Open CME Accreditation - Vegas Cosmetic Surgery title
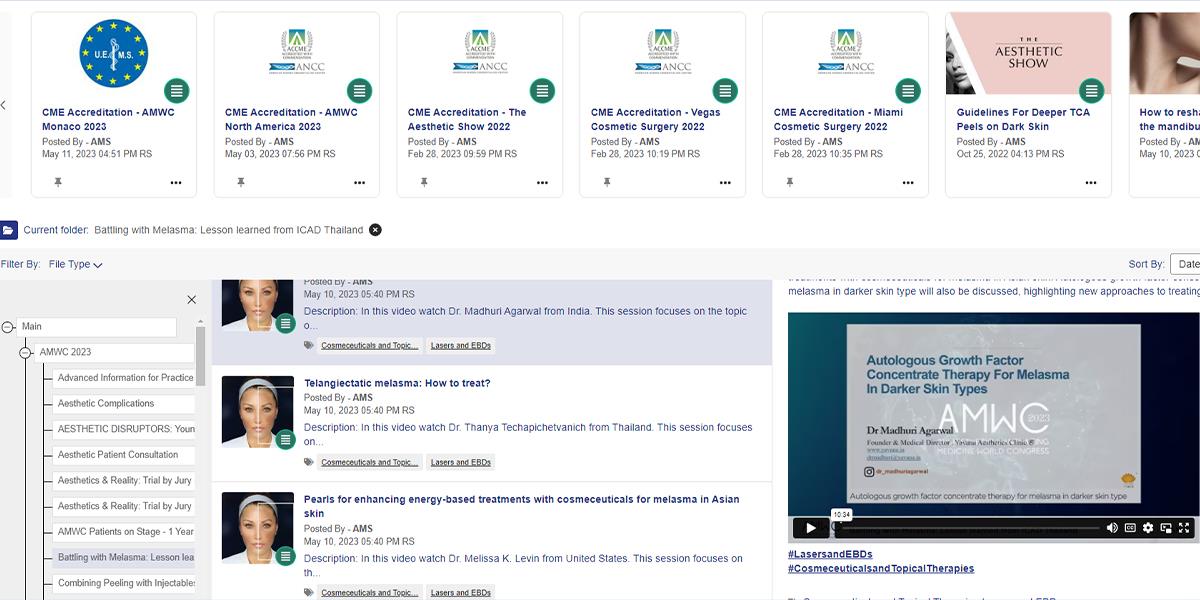1200x600 pixels. 657,119
